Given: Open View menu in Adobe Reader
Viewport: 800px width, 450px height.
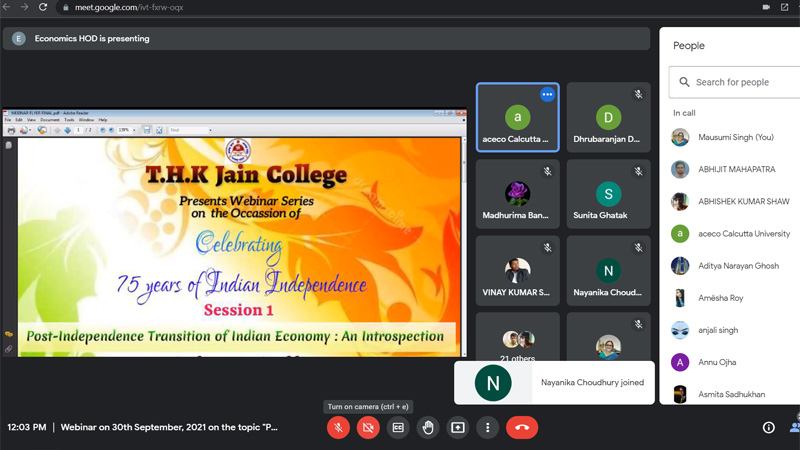Looking at the screenshot, I should [x=32, y=120].
